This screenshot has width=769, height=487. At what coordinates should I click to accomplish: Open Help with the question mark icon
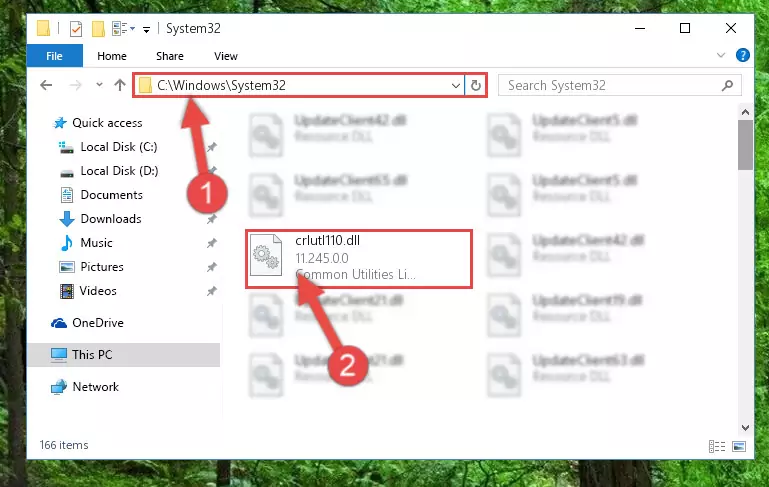click(x=743, y=55)
